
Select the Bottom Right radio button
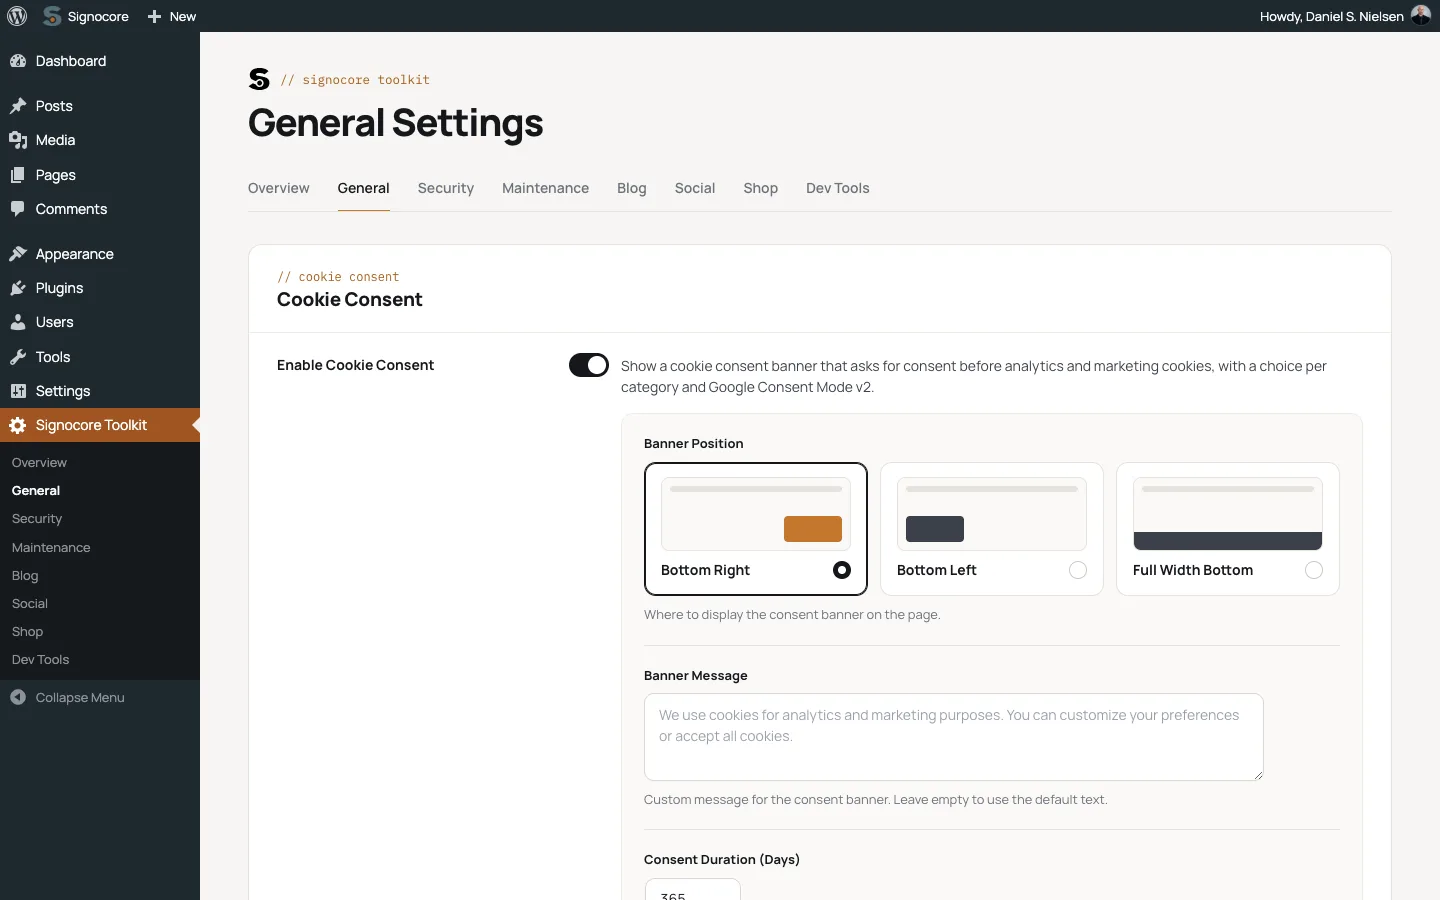pos(842,570)
